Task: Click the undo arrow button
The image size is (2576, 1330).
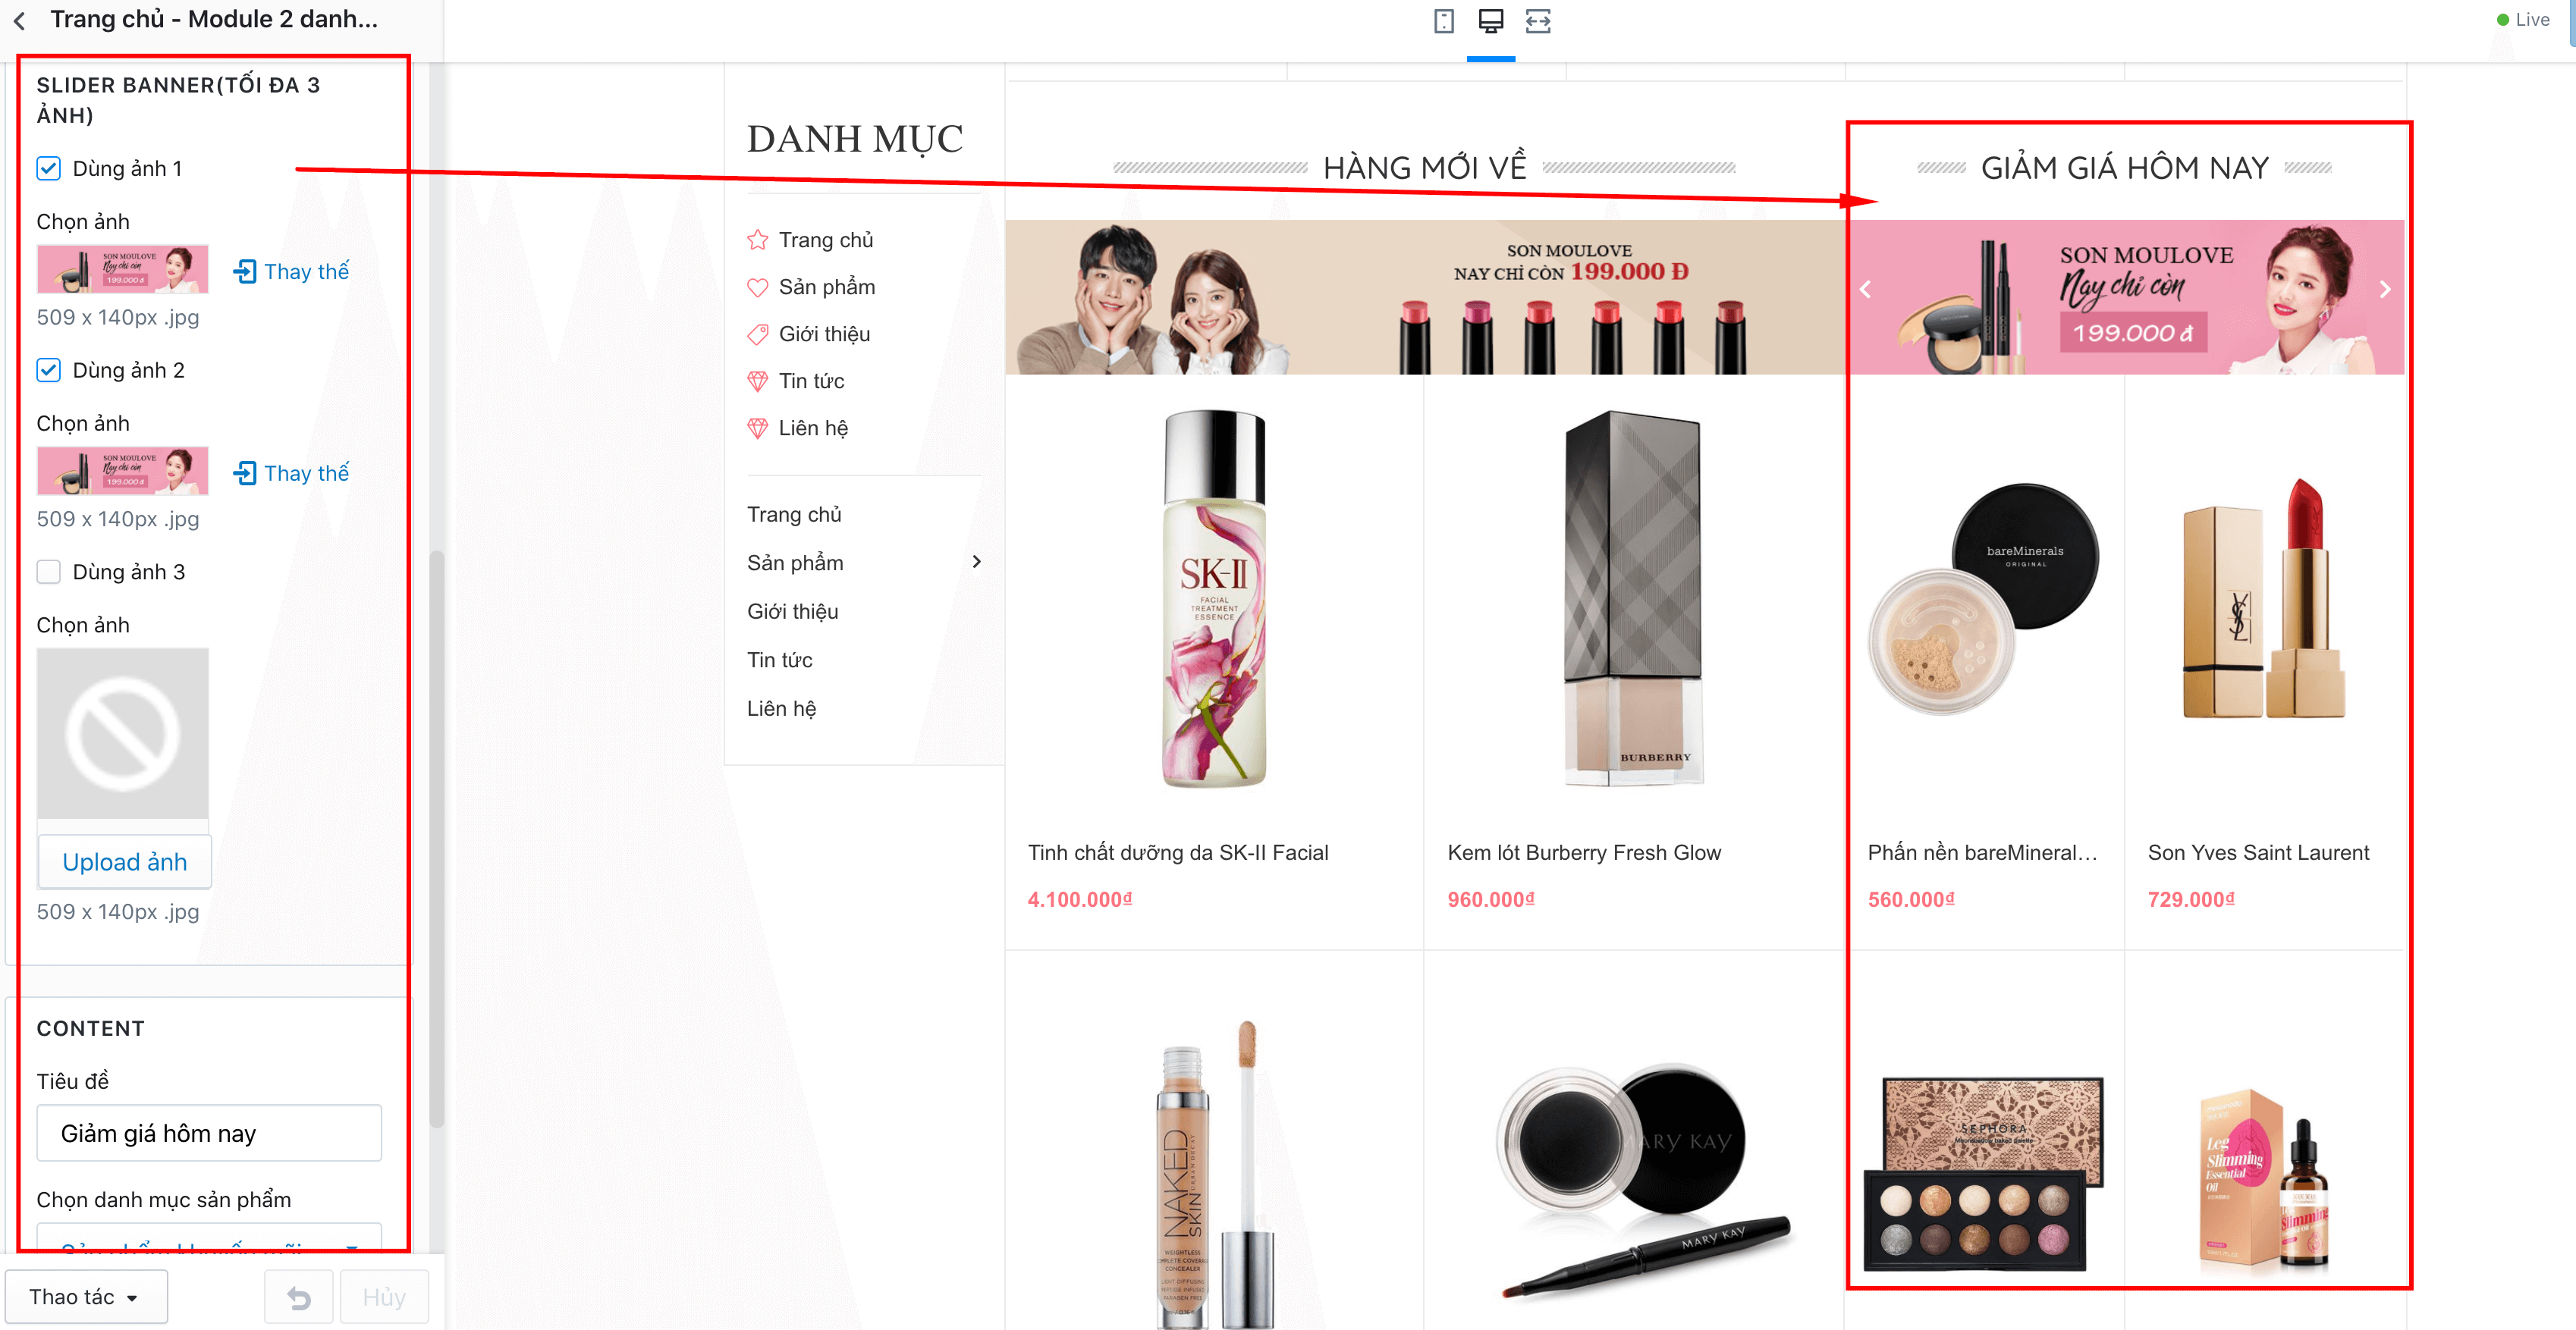Action: coord(298,1297)
